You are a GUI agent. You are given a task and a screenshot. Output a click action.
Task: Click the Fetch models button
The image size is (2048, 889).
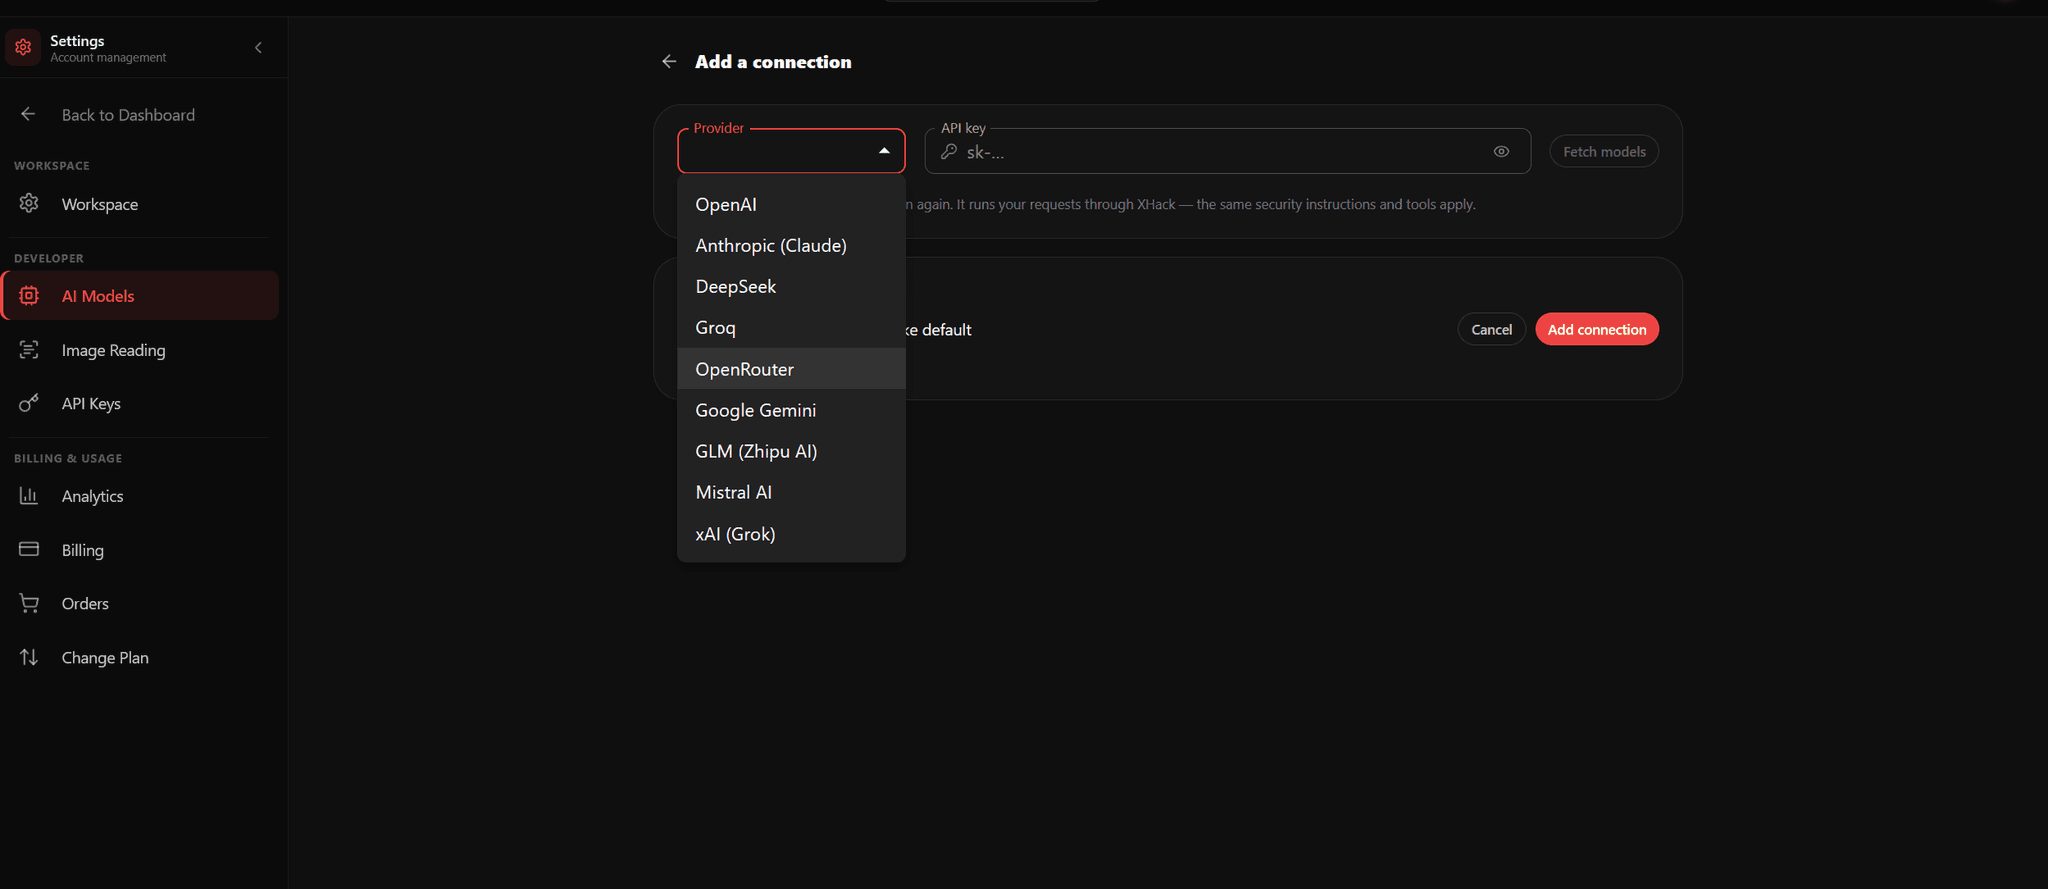point(1604,151)
